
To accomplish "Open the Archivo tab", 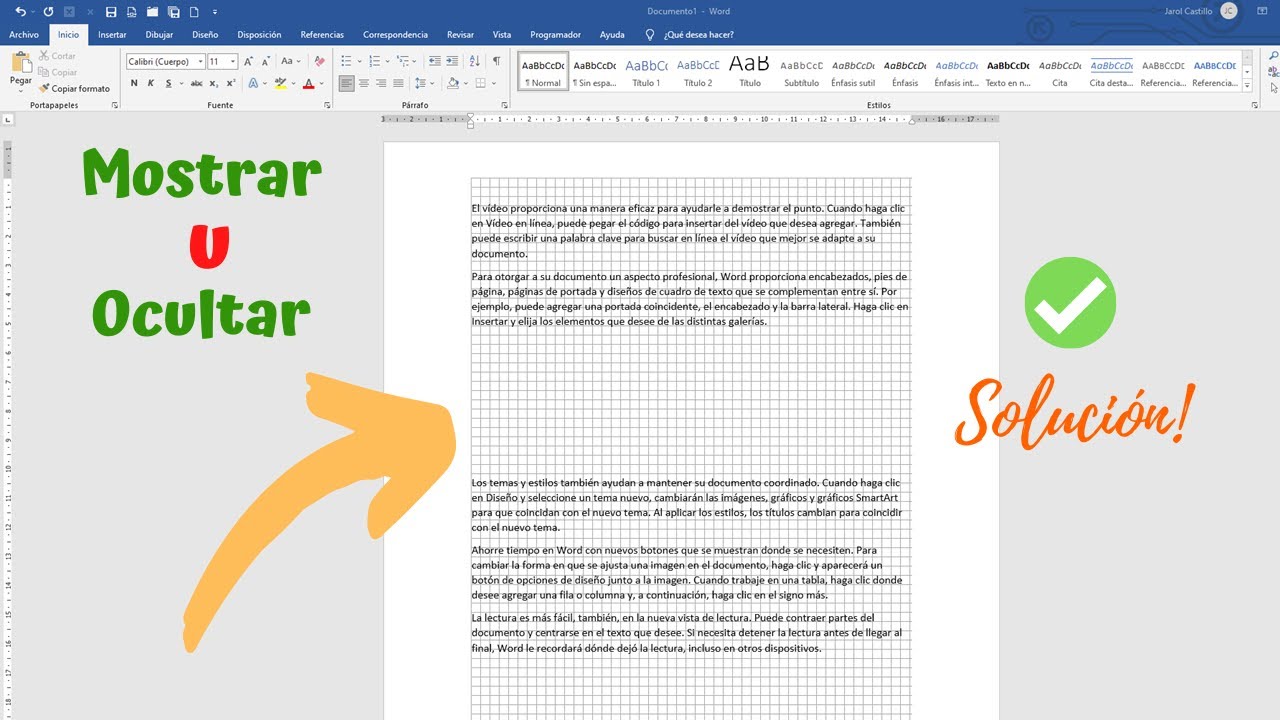I will (x=24, y=34).
